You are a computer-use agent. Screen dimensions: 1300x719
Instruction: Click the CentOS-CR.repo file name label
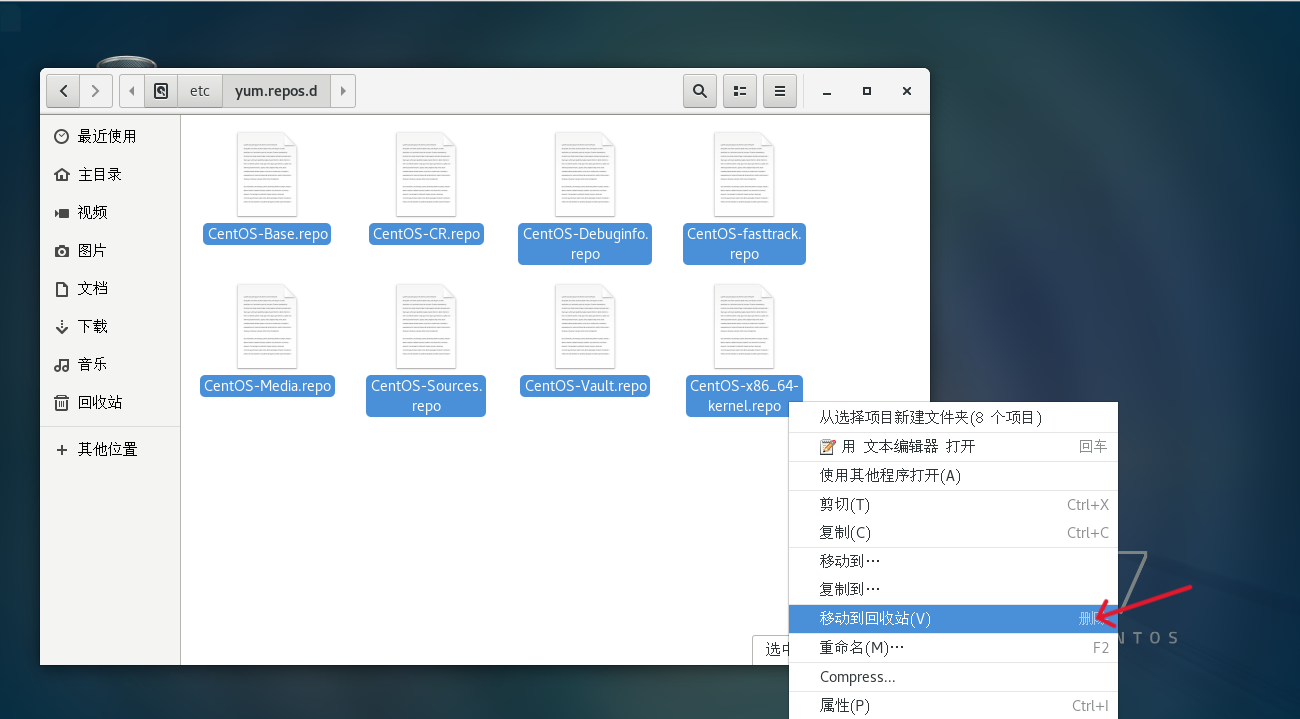[x=426, y=234]
